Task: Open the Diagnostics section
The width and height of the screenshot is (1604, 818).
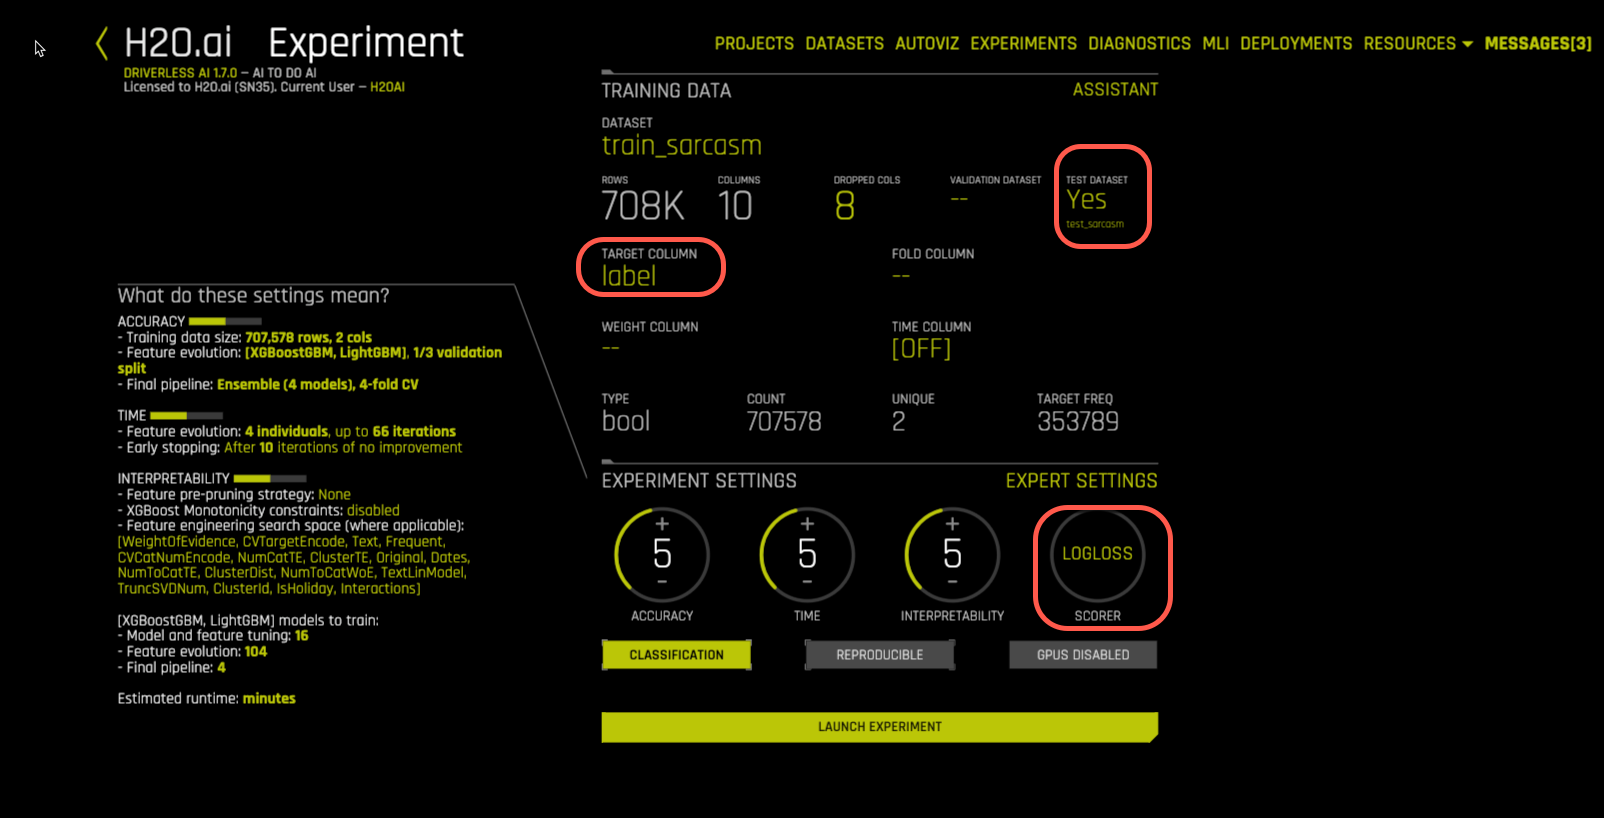Action: pyautogui.click(x=1140, y=44)
